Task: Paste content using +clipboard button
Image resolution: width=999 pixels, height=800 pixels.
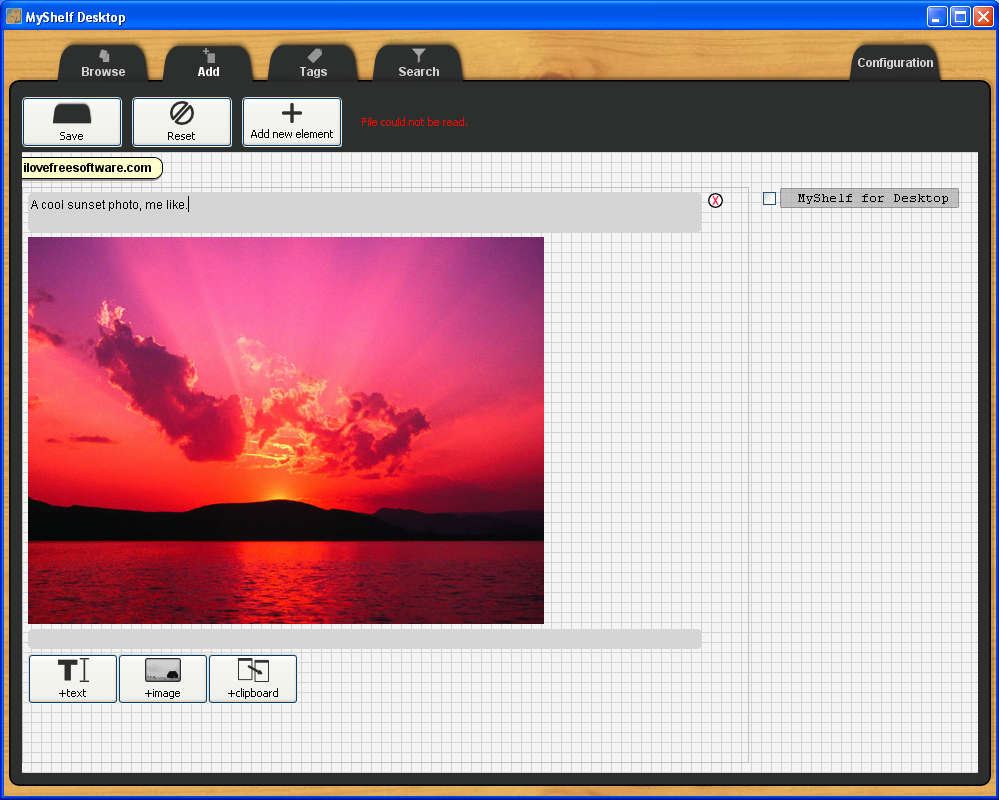Action: pyautogui.click(x=253, y=679)
